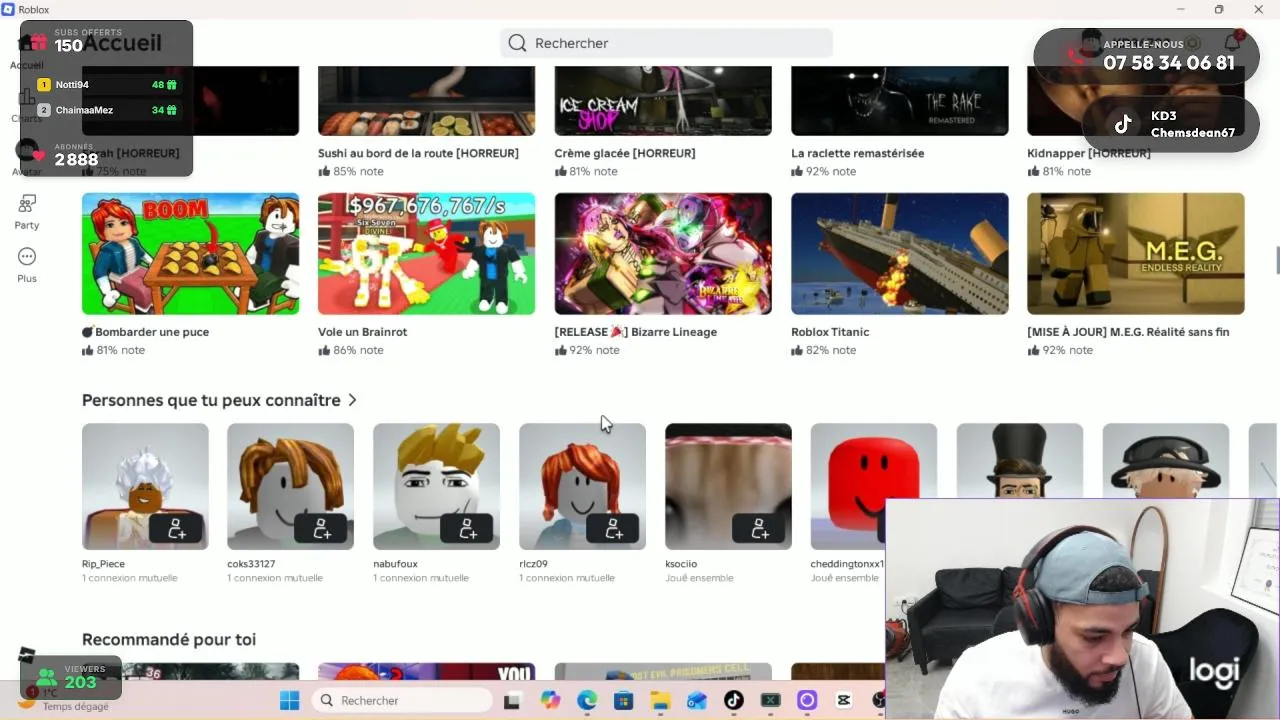Viewport: 1280px width, 720px height.
Task: Click the Sushi au bord de la route title
Action: tap(418, 153)
